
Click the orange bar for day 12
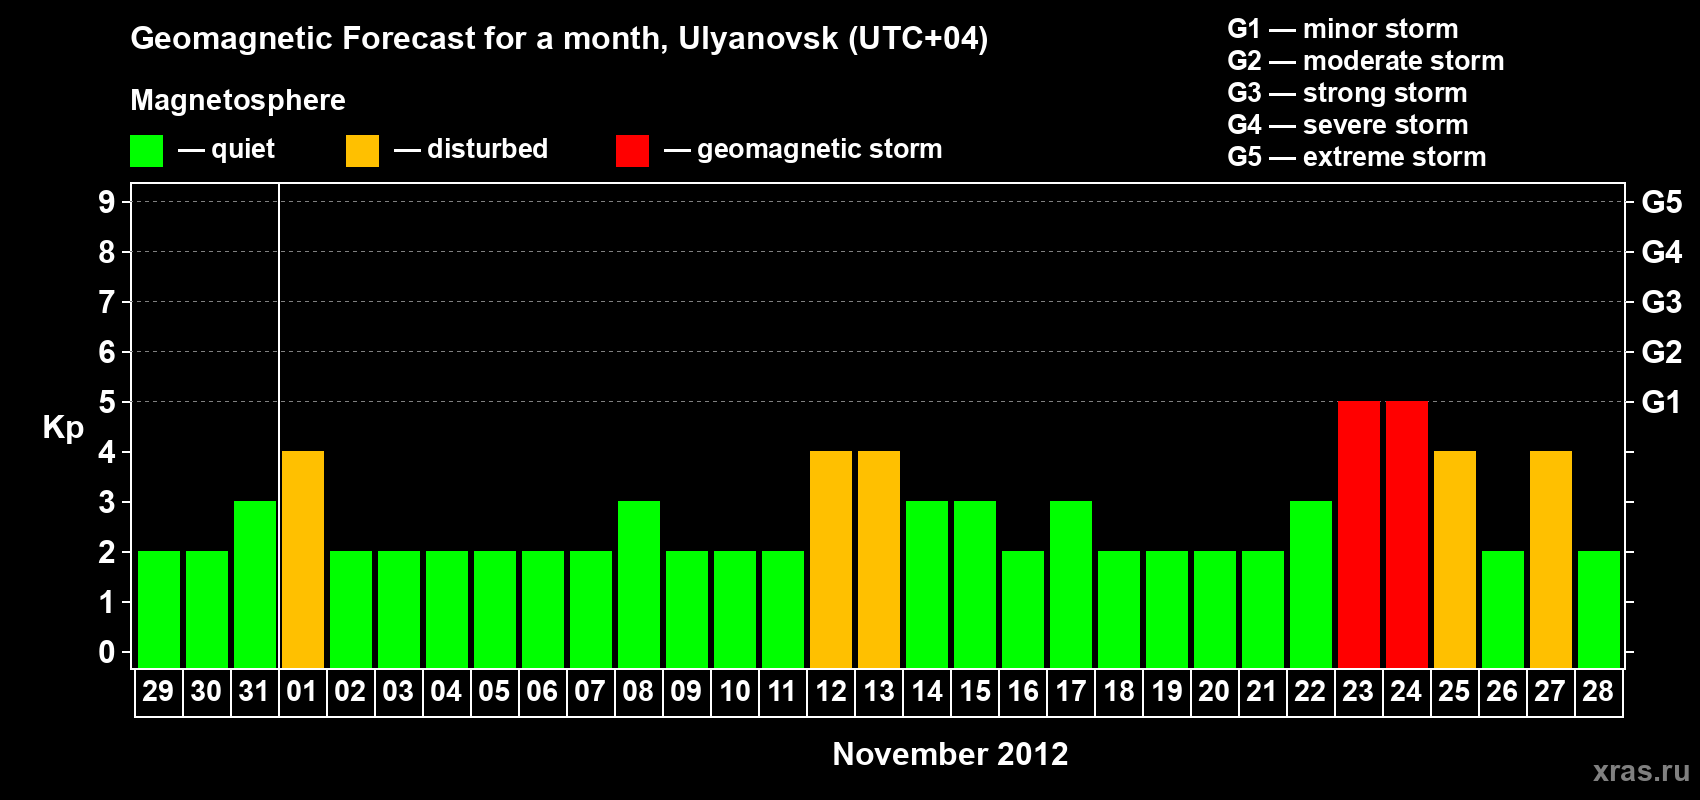click(831, 559)
